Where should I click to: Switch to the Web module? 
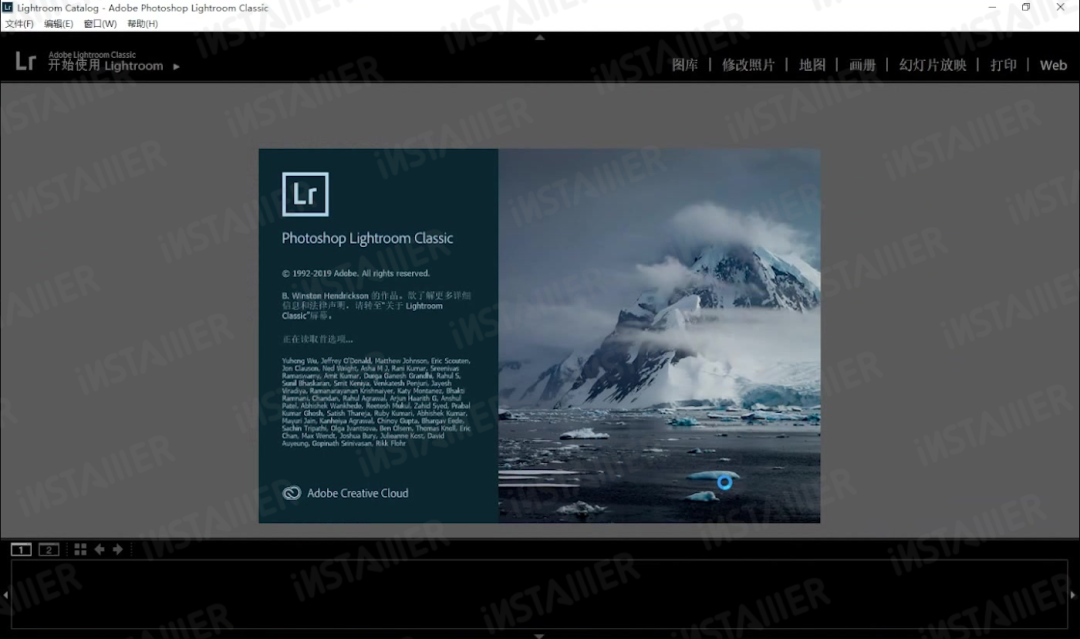click(1053, 65)
